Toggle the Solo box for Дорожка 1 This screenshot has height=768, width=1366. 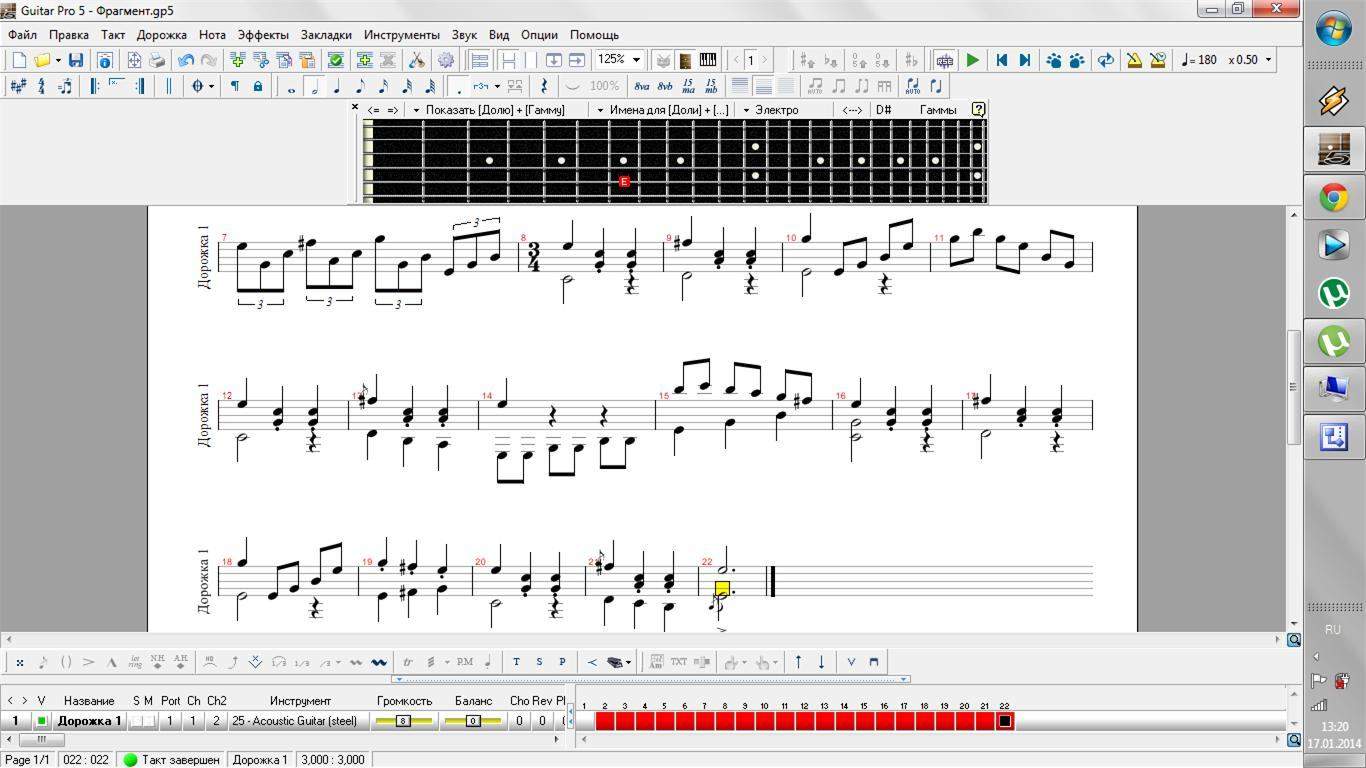(x=137, y=721)
